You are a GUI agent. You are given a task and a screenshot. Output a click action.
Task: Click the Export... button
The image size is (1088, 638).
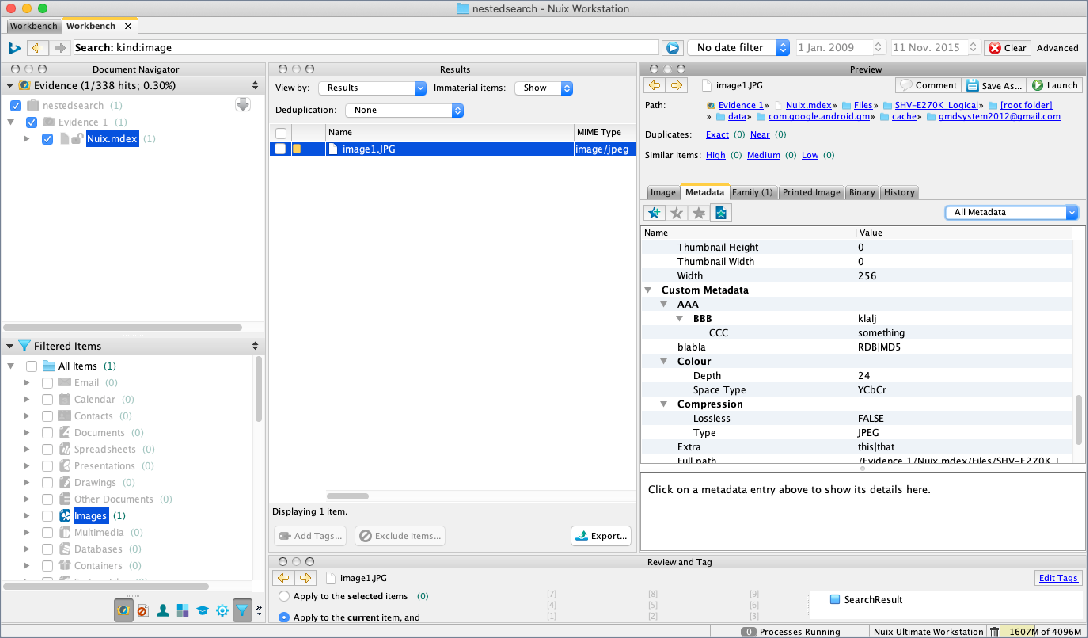602,536
